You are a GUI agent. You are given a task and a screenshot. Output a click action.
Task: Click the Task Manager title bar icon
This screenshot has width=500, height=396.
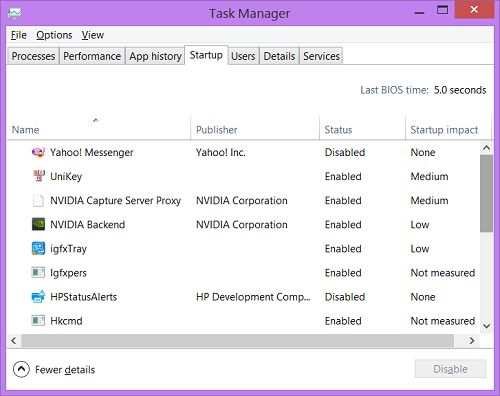click(x=14, y=13)
